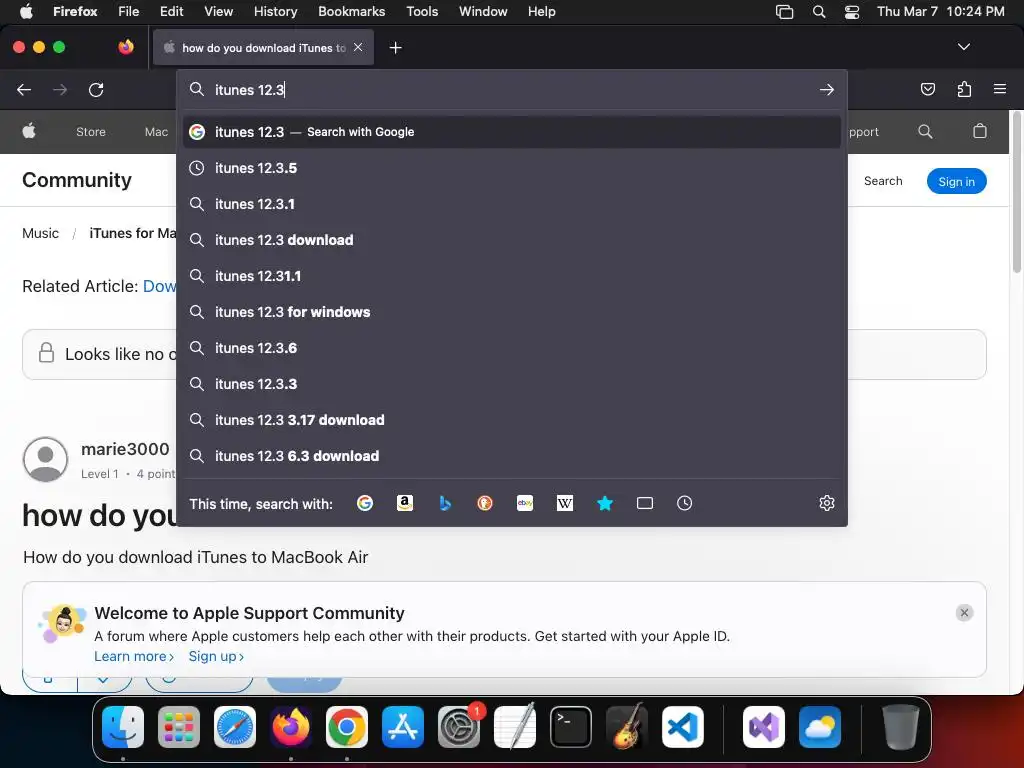Follow the Learn more link
Screen dimensions: 1024x768
pyautogui.click(x=134, y=656)
